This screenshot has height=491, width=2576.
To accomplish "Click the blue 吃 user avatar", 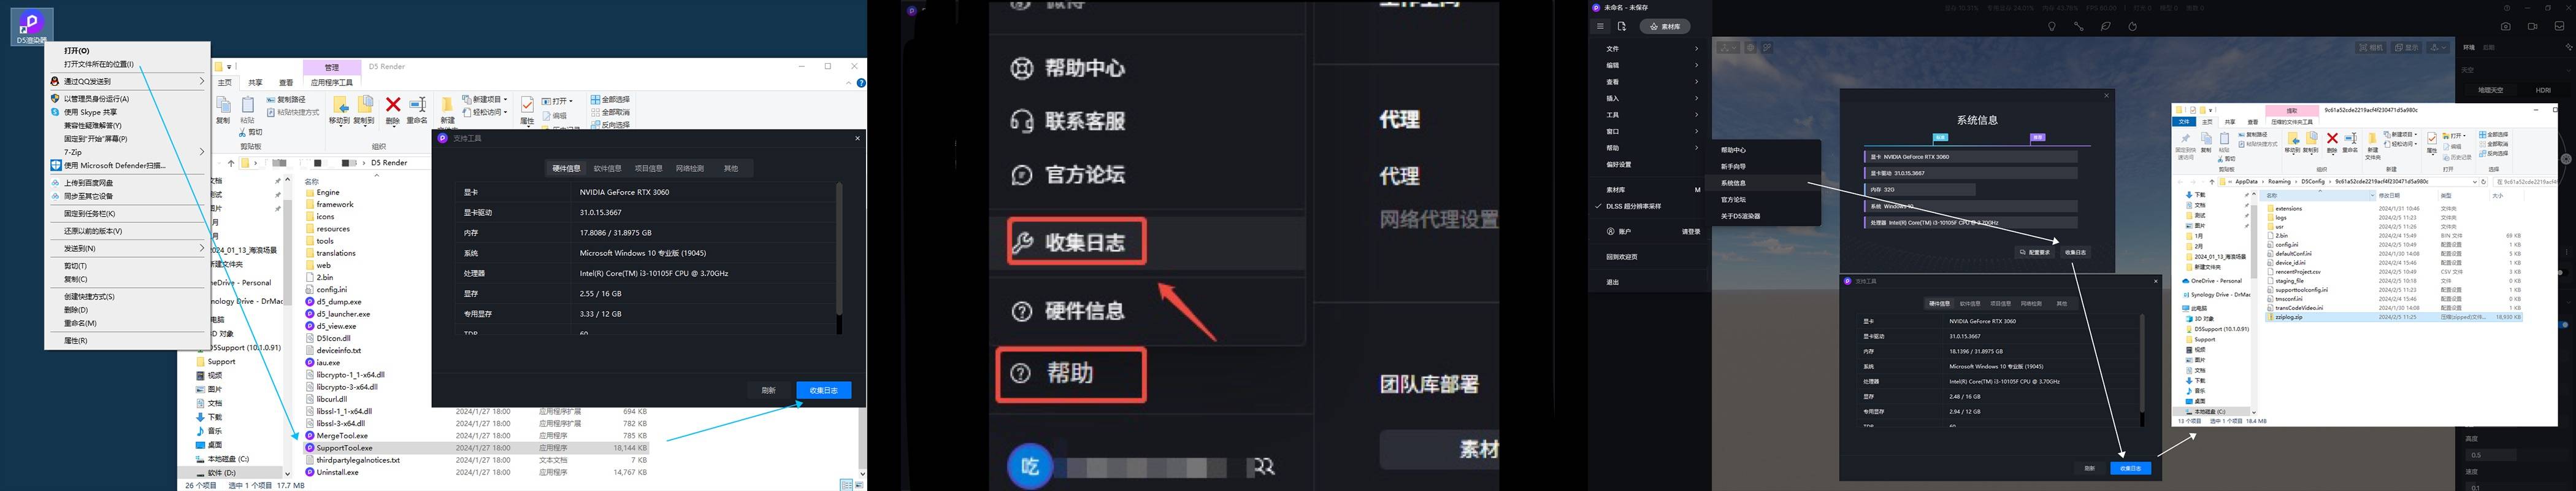I will point(1029,467).
